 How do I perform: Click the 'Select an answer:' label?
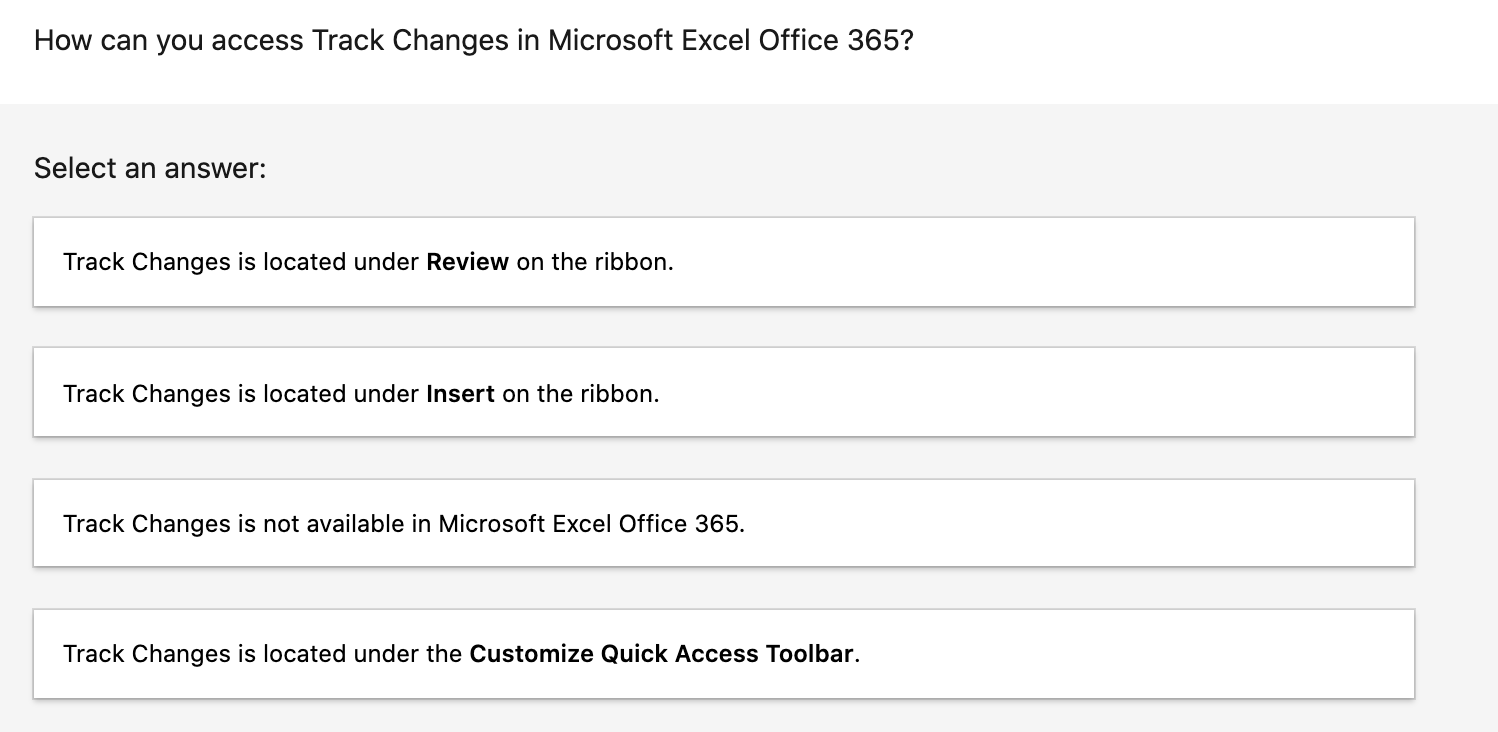[150, 168]
